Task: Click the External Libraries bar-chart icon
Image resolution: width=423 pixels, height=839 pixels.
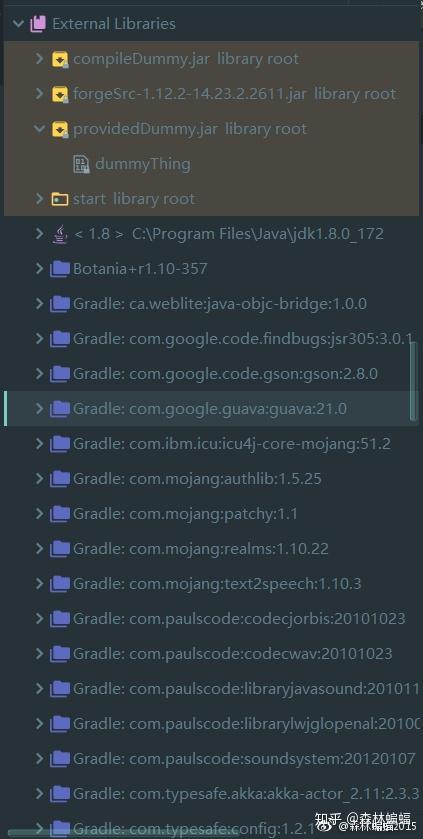Action: point(37,24)
